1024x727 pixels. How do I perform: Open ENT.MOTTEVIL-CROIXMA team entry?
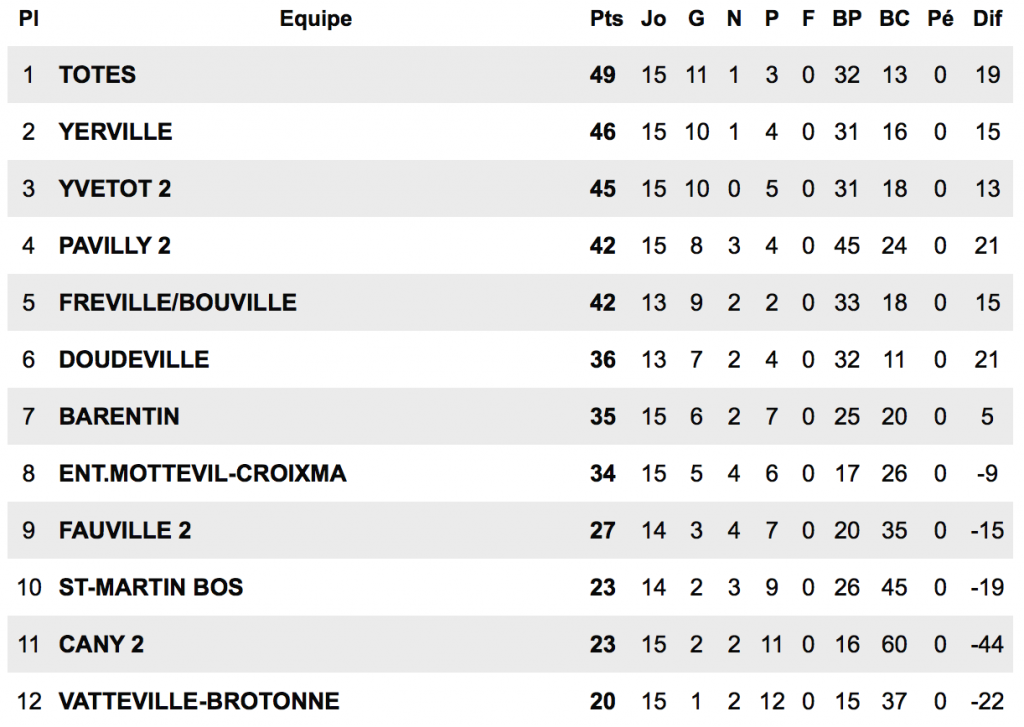(202, 473)
